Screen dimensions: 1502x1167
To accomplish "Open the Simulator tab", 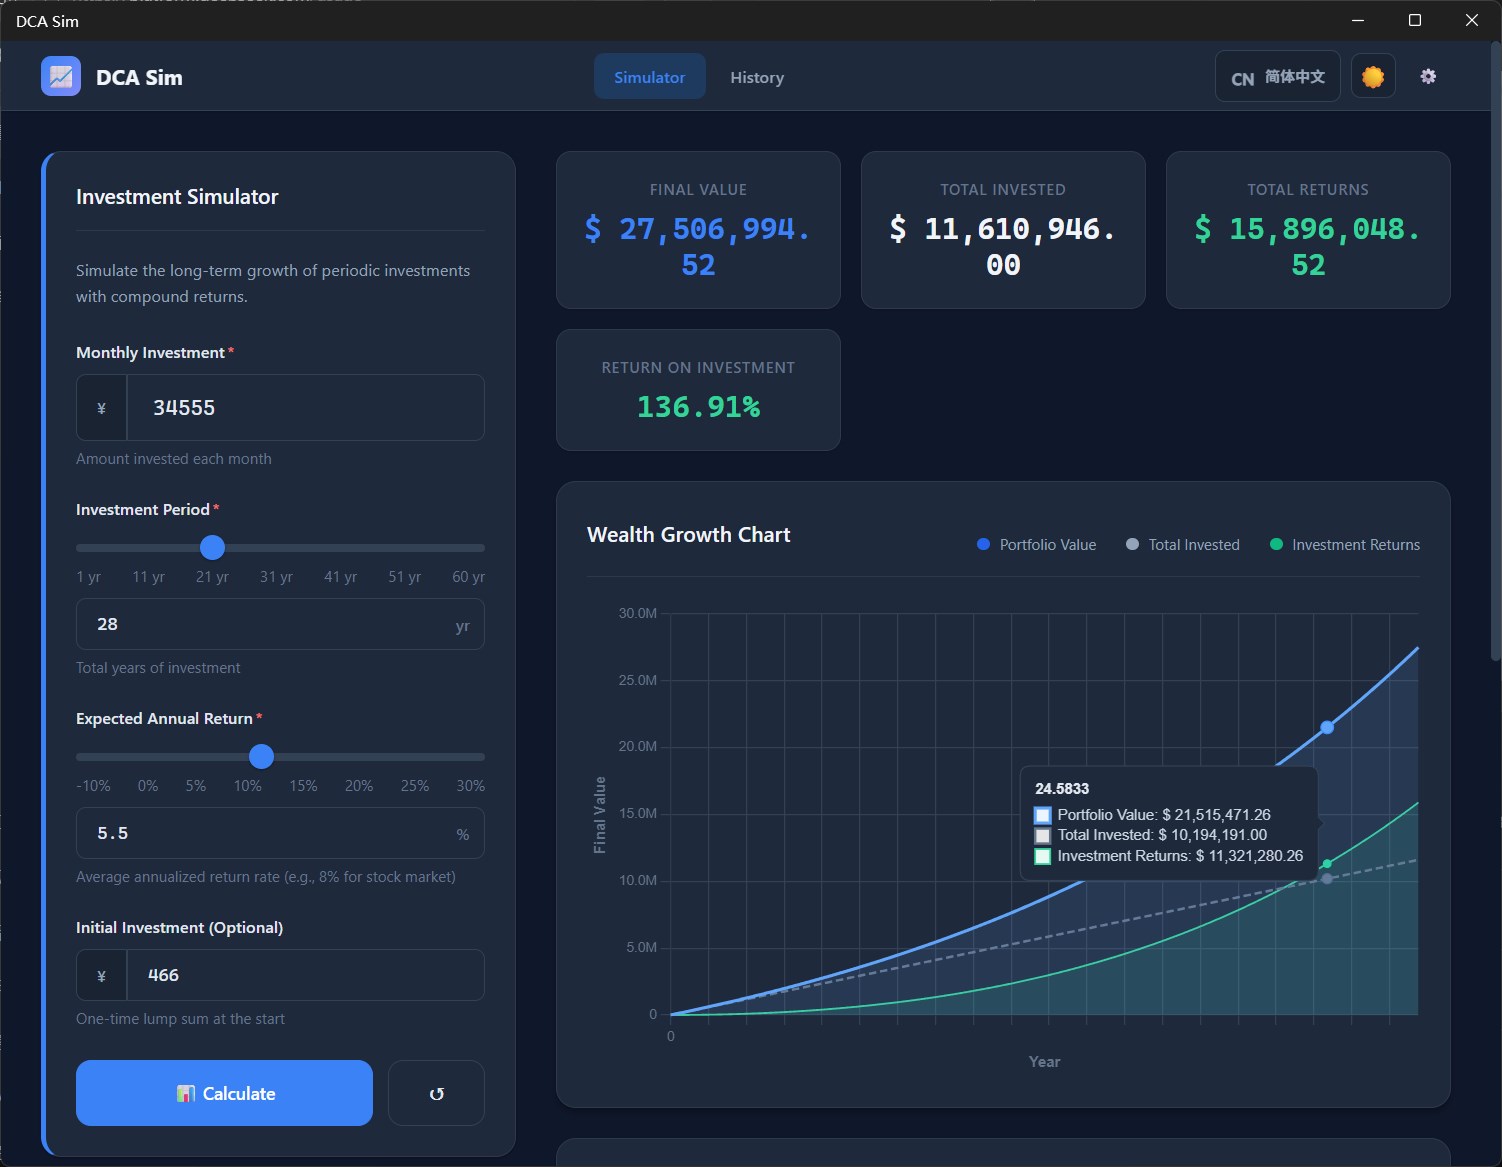I will coord(650,77).
